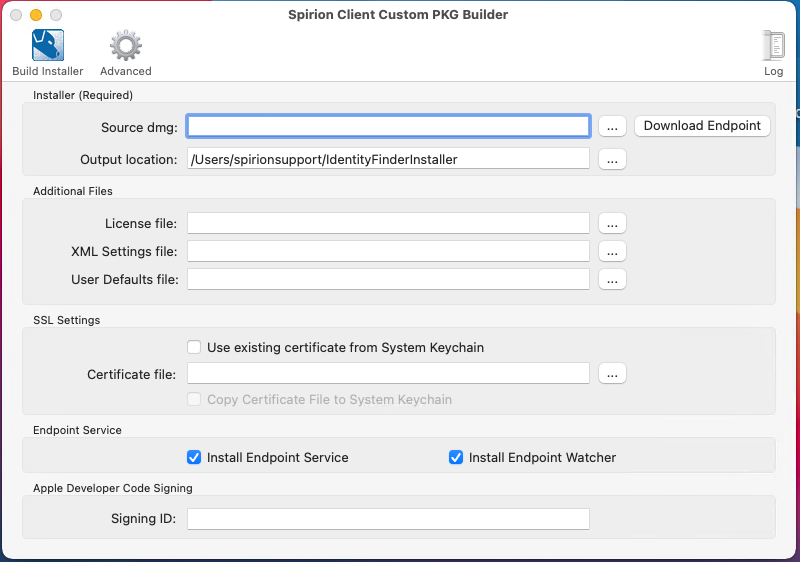
Task: Browse for a License file
Action: pyautogui.click(x=613, y=223)
